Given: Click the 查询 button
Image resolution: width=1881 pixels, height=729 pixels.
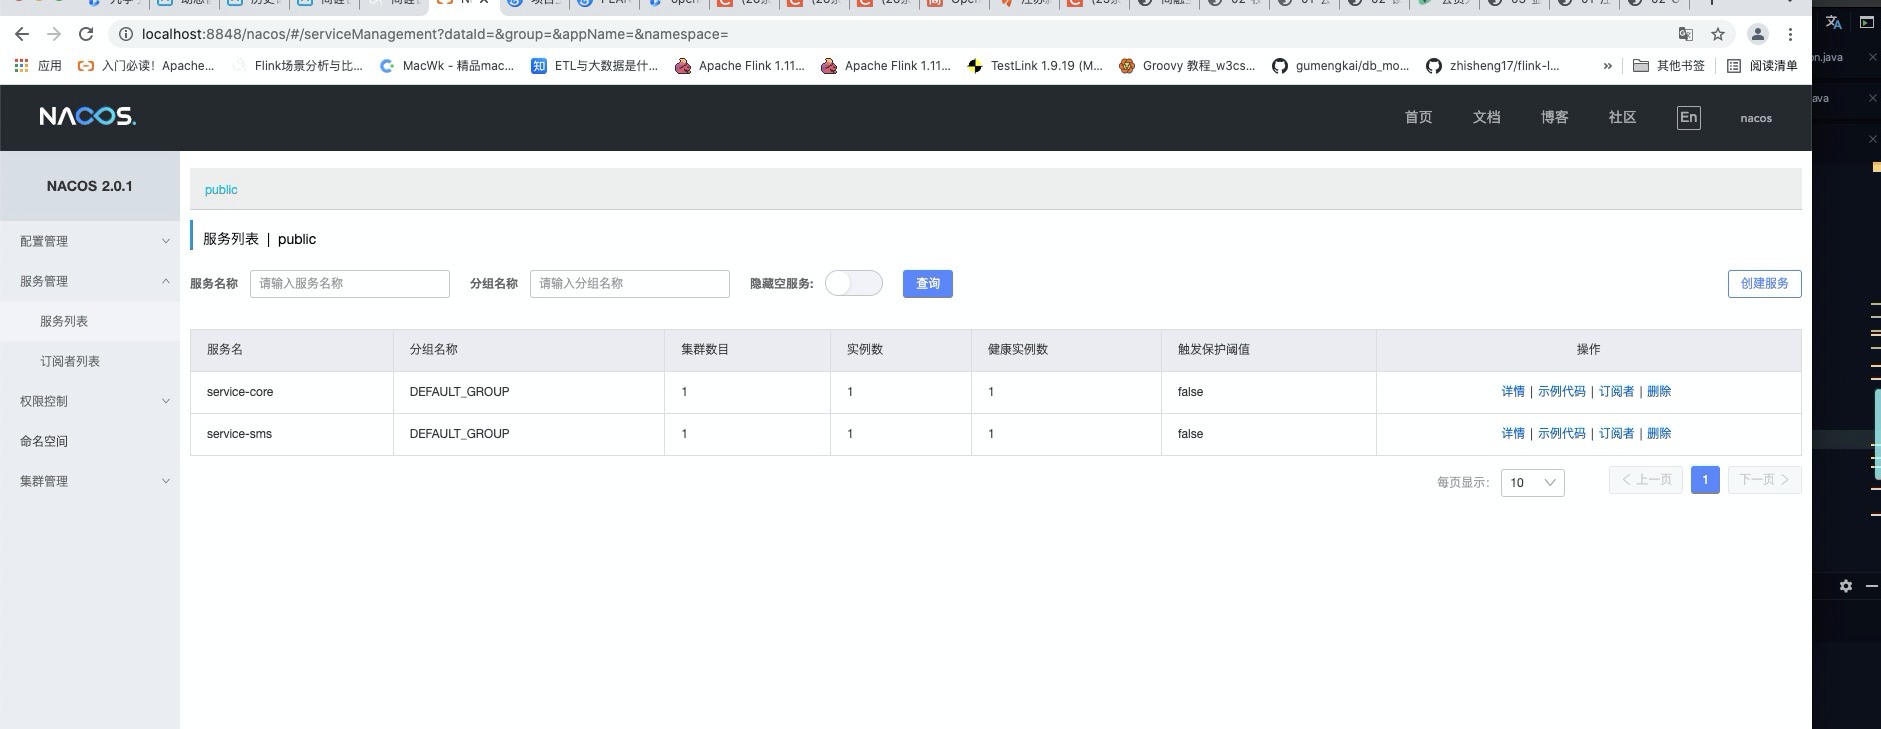Looking at the screenshot, I should [x=928, y=284].
